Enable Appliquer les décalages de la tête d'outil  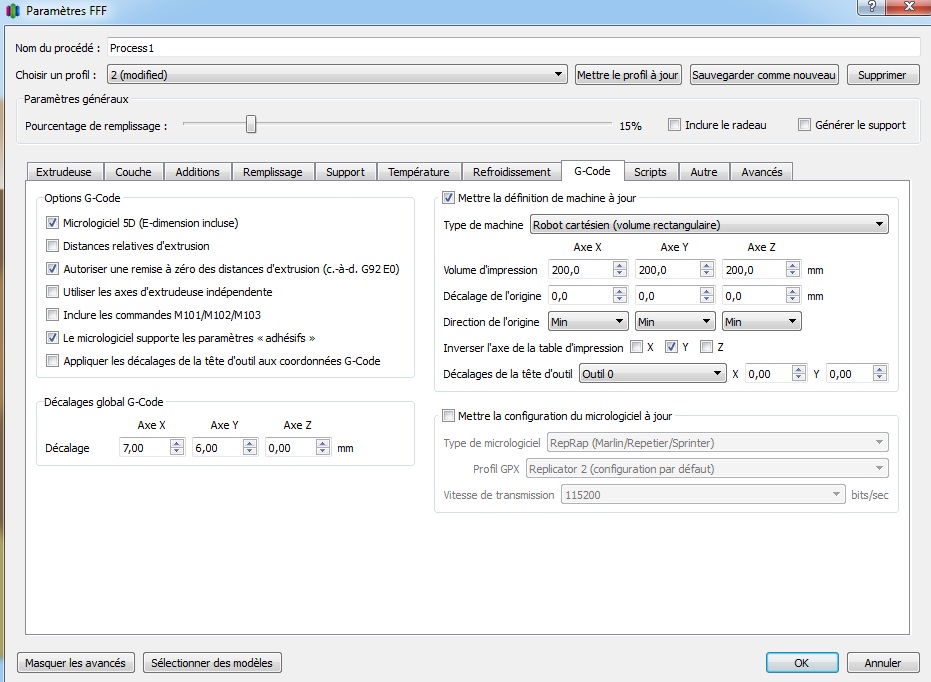coord(52,361)
